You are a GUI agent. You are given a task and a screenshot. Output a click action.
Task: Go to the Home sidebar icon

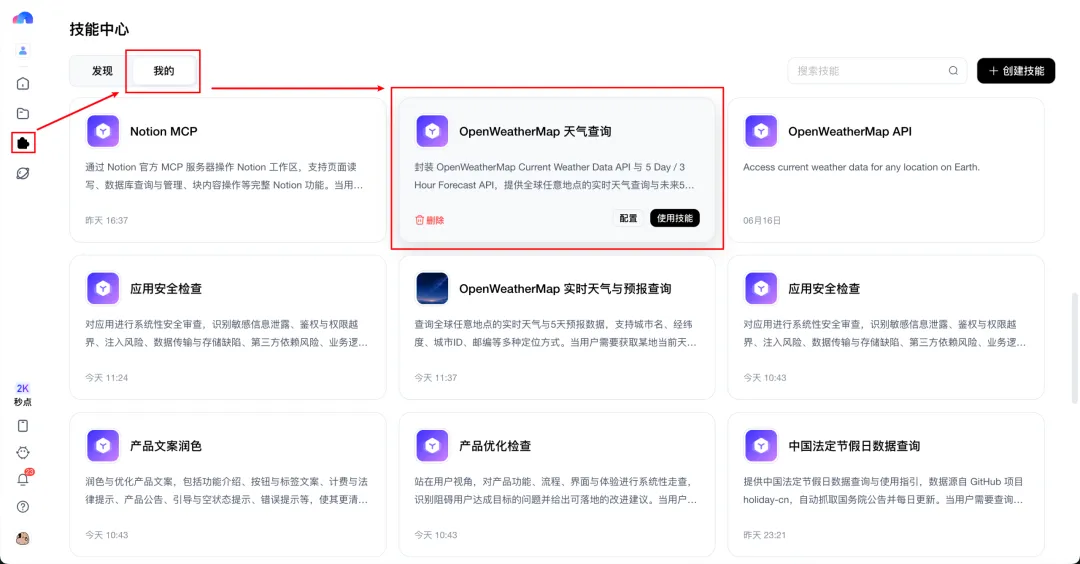tap(23, 83)
